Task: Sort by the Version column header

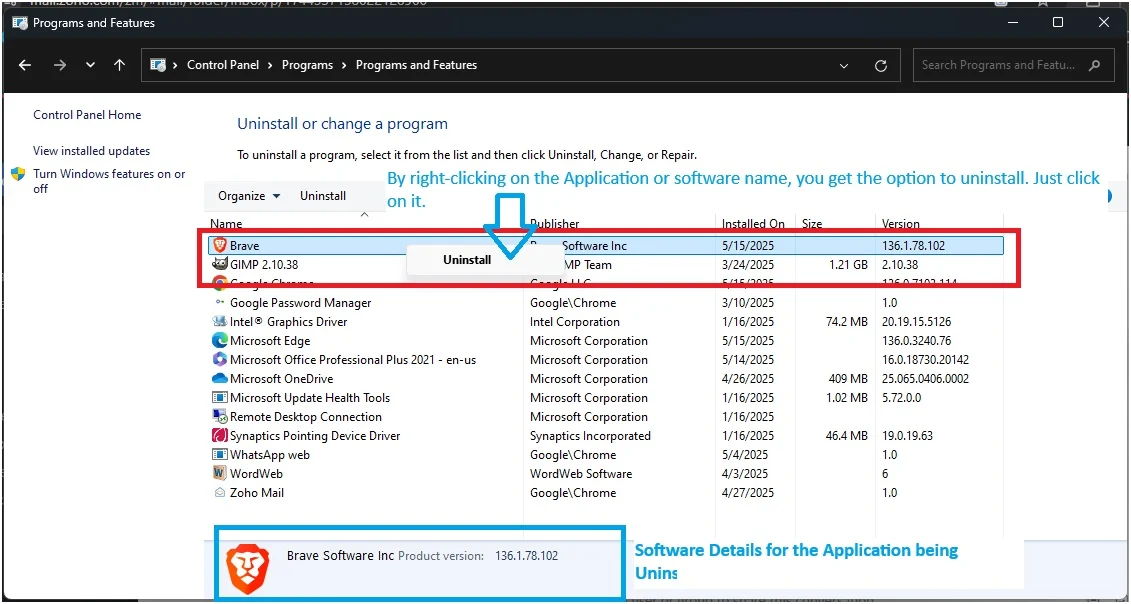Action: pyautogui.click(x=901, y=224)
